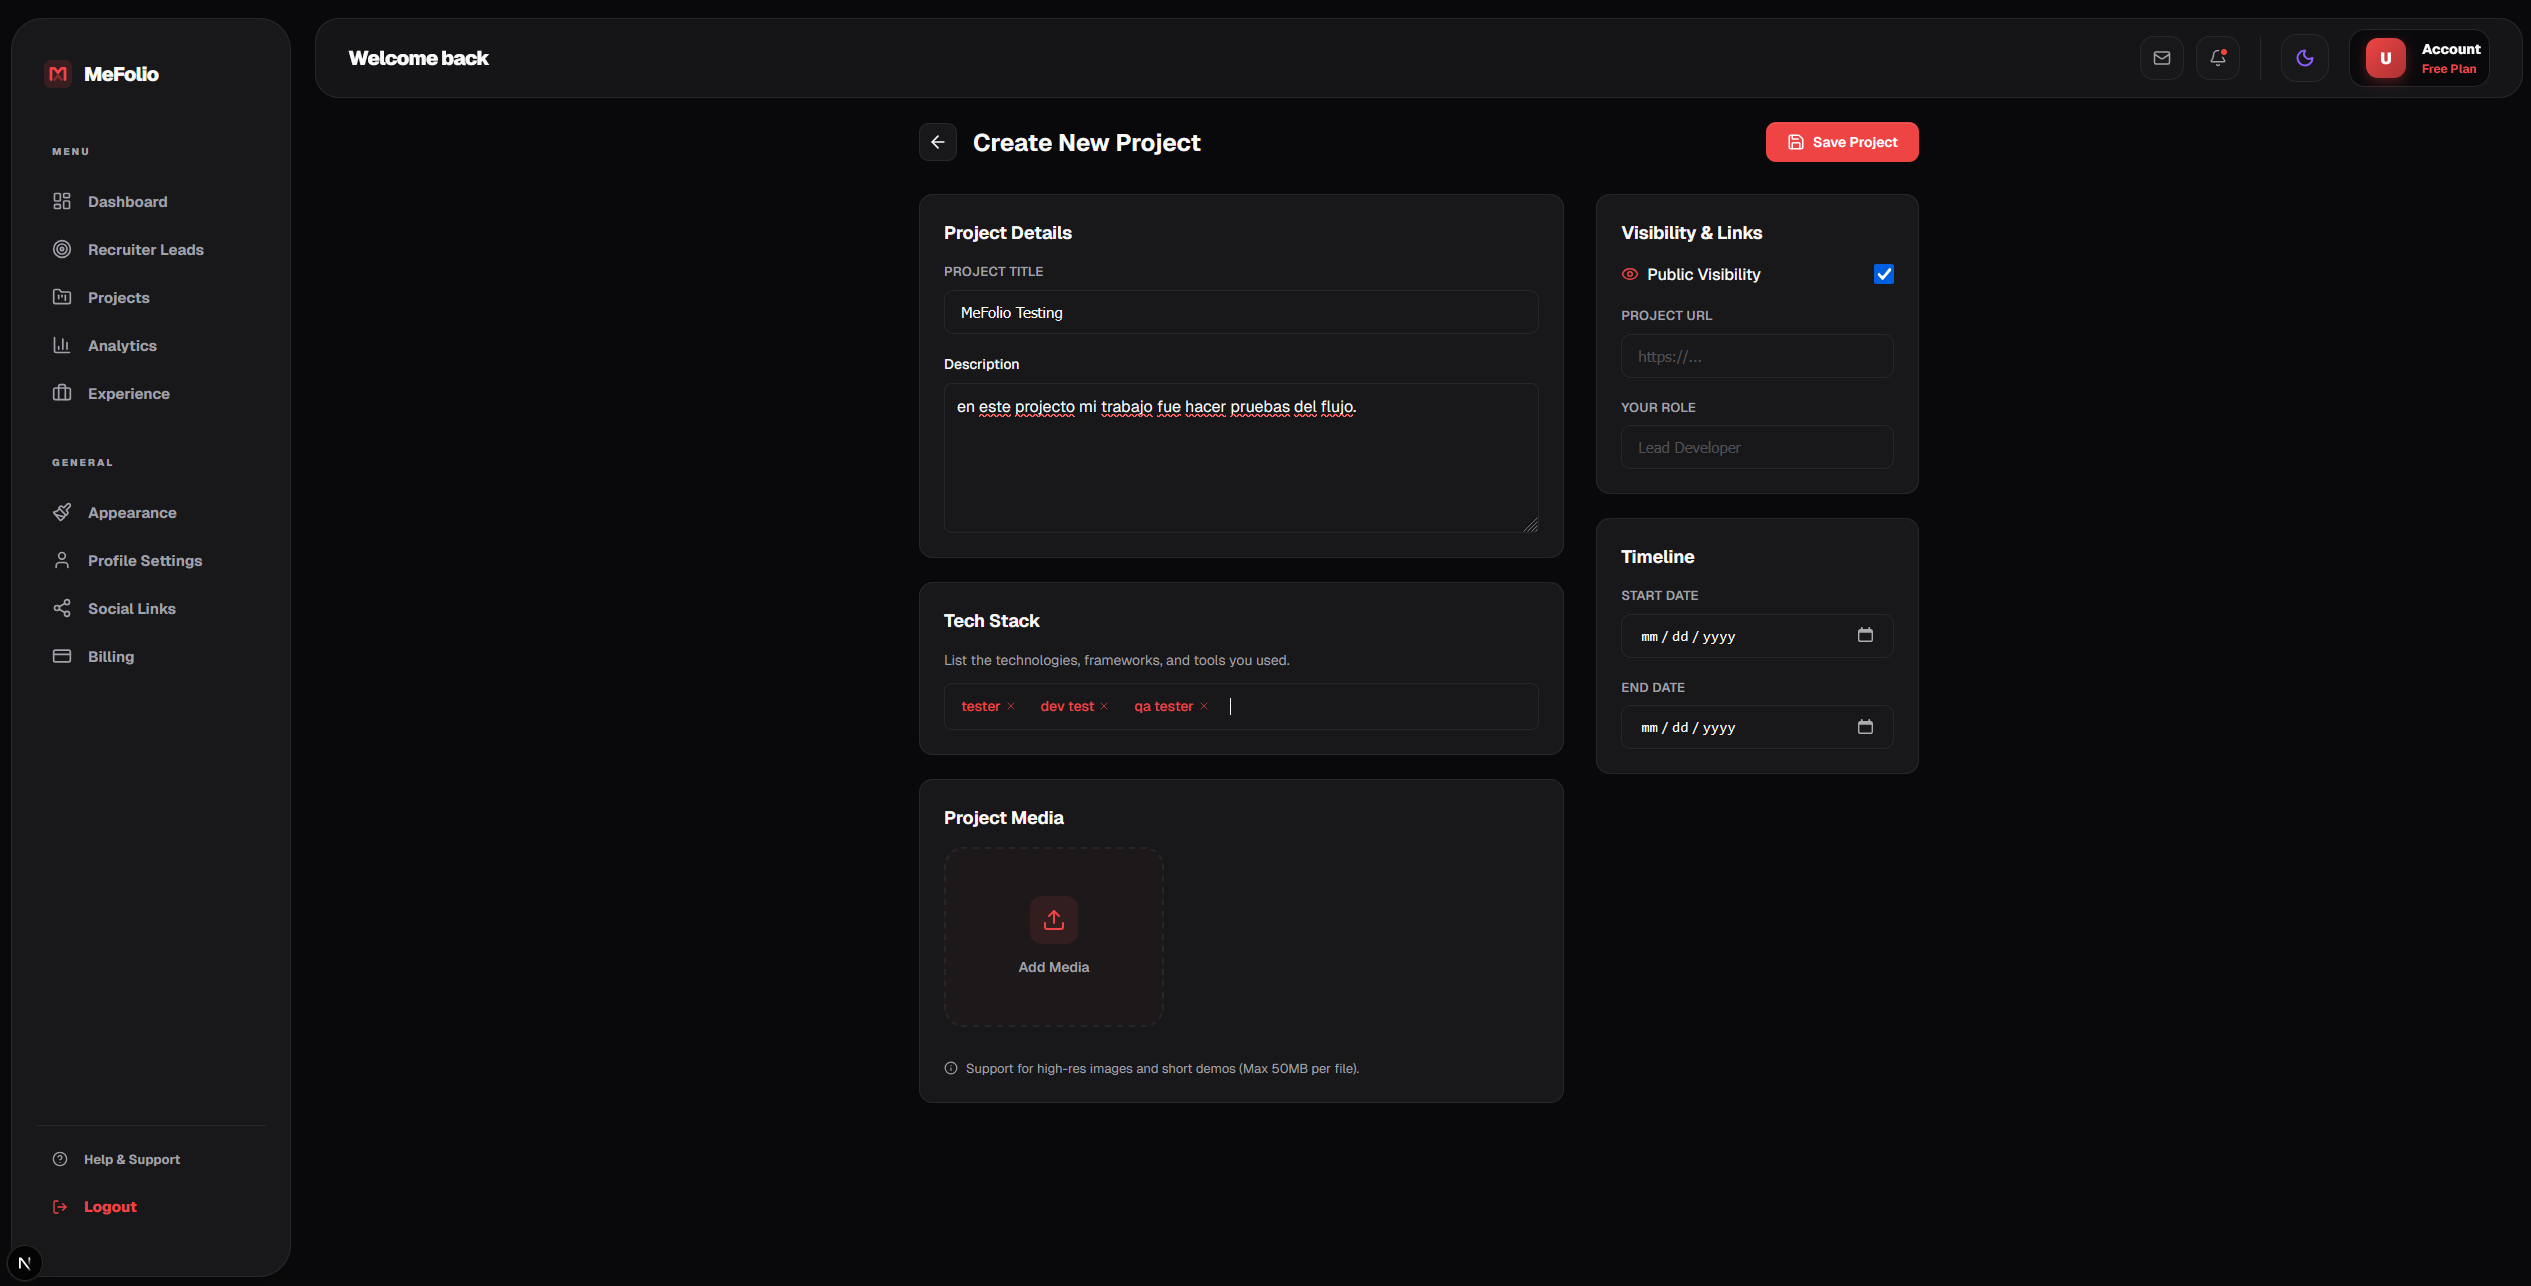Click the Description textarea resize handle

1530,525
